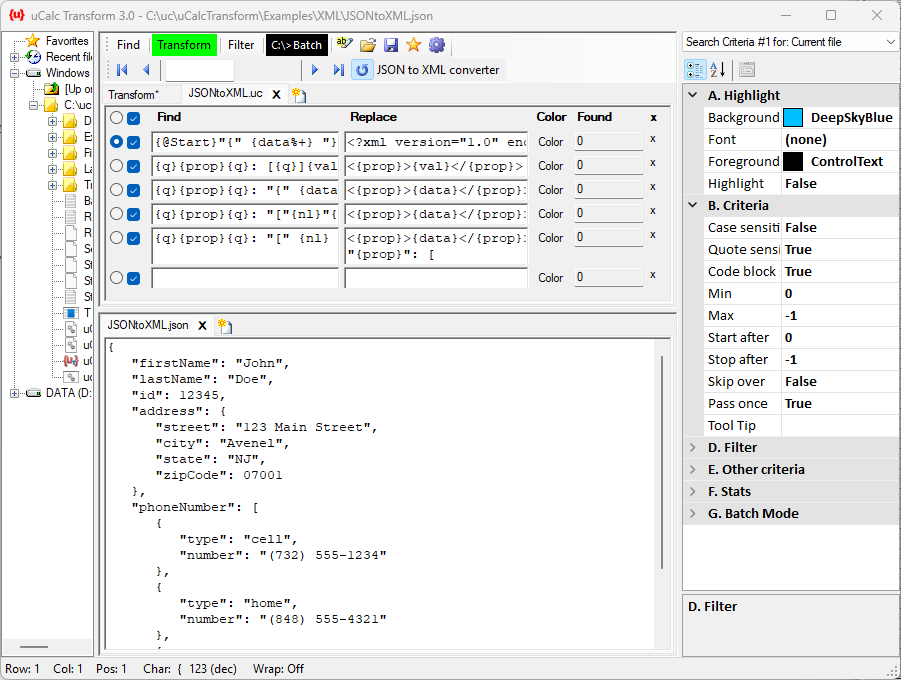Viewport: 901px width, 680px height.
Task: Select the Windows drive icon in tree
Action: [x=34, y=73]
